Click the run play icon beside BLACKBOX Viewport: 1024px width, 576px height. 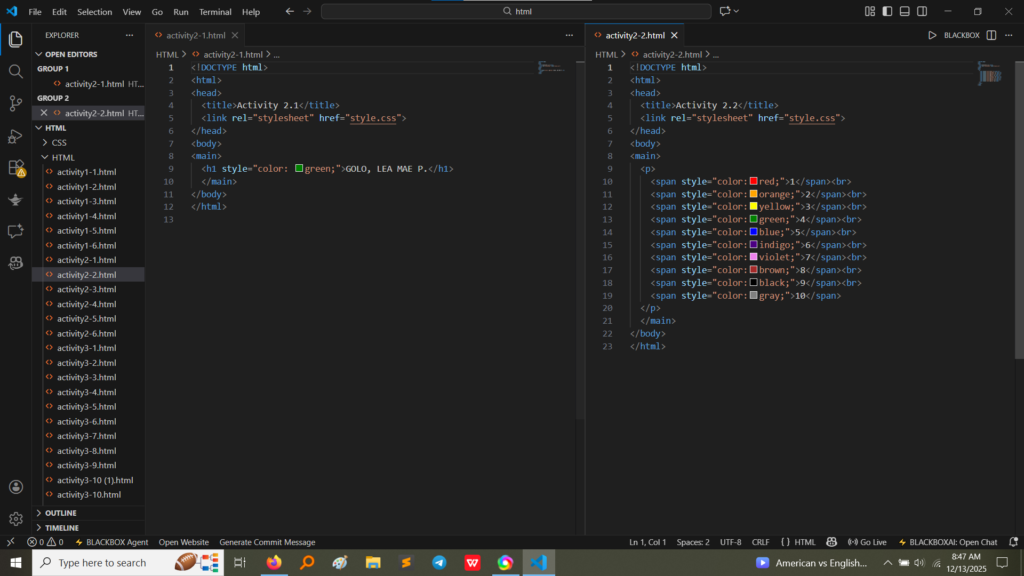click(932, 35)
